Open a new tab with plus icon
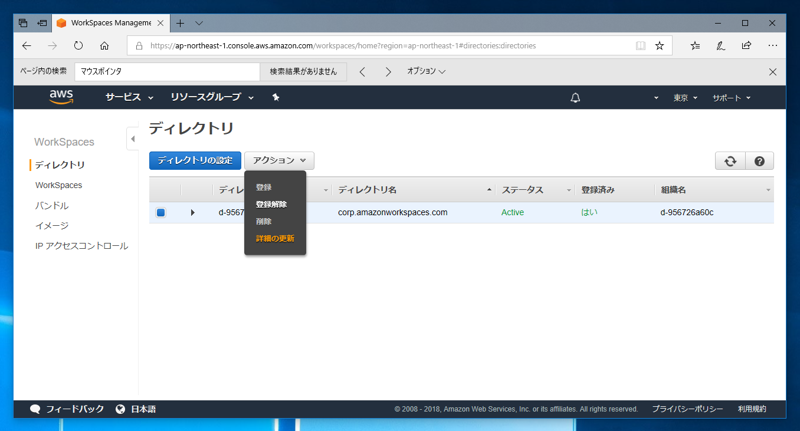 click(180, 23)
